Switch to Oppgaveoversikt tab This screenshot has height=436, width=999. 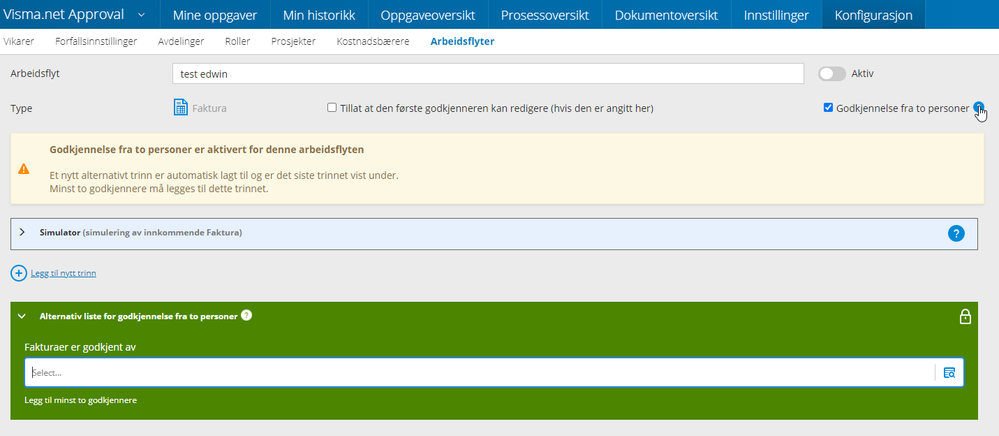(x=428, y=15)
